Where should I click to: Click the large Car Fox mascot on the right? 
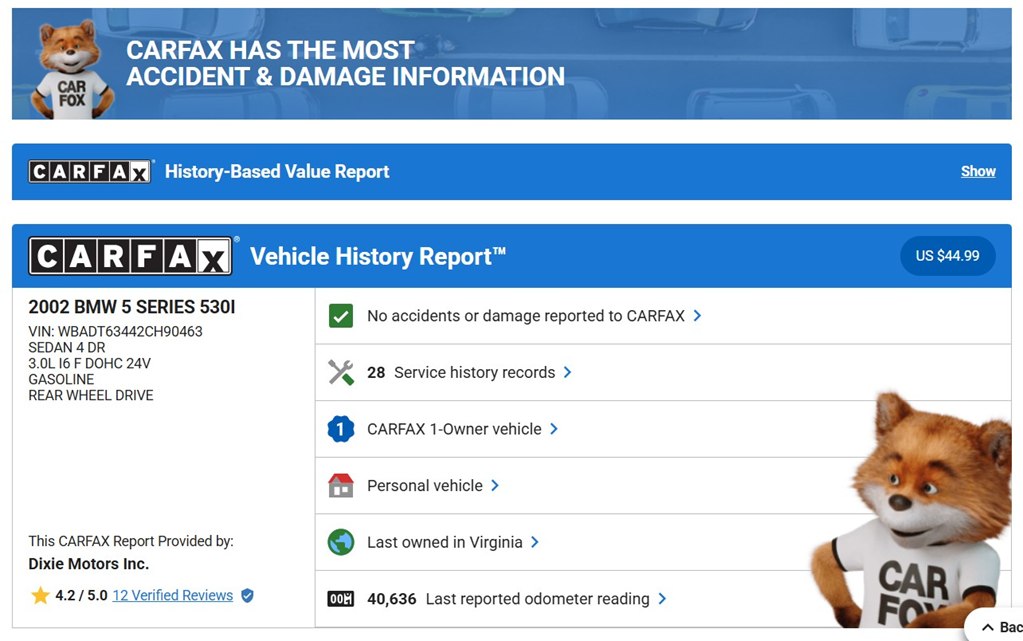point(912,509)
